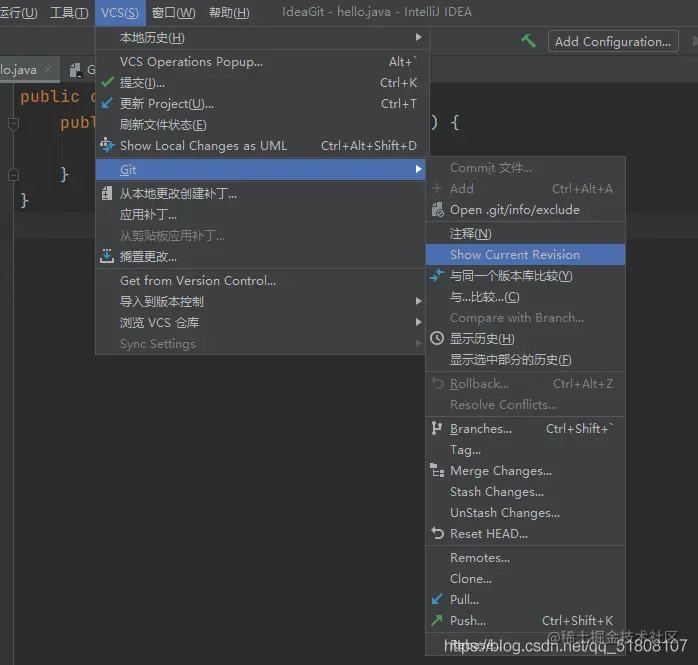Click the green hammer Build icon

point(528,41)
